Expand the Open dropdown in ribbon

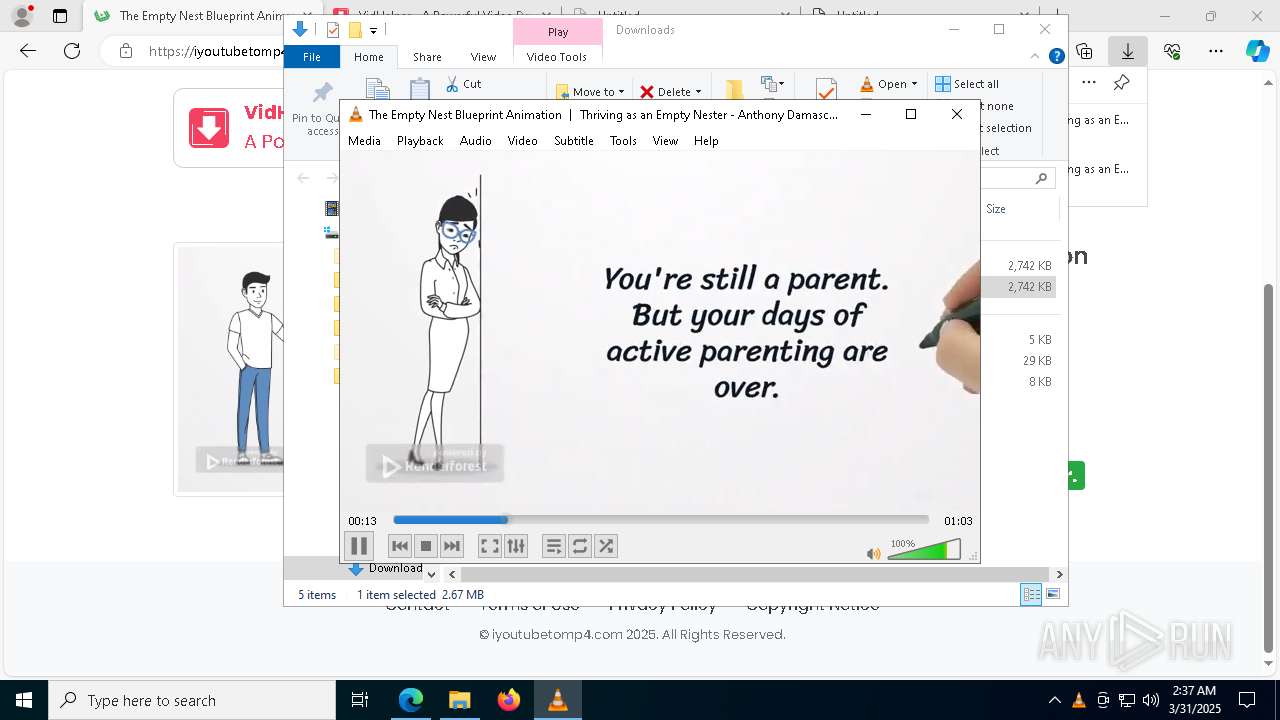914,84
